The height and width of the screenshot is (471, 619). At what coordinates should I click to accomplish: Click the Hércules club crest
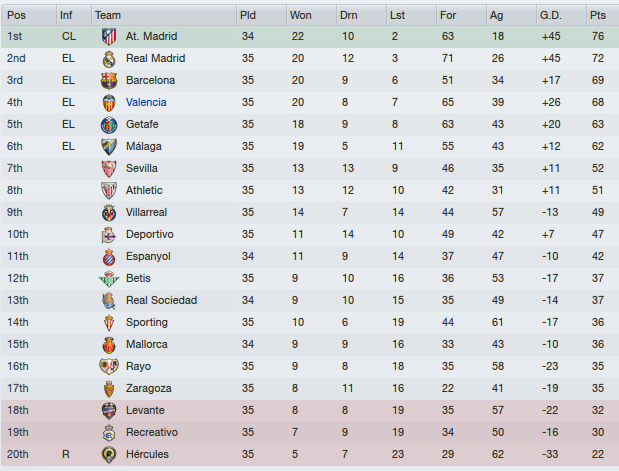click(109, 455)
